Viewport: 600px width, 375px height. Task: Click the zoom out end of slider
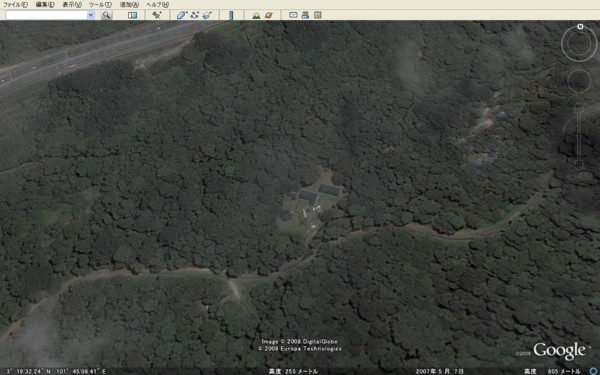pos(579,165)
